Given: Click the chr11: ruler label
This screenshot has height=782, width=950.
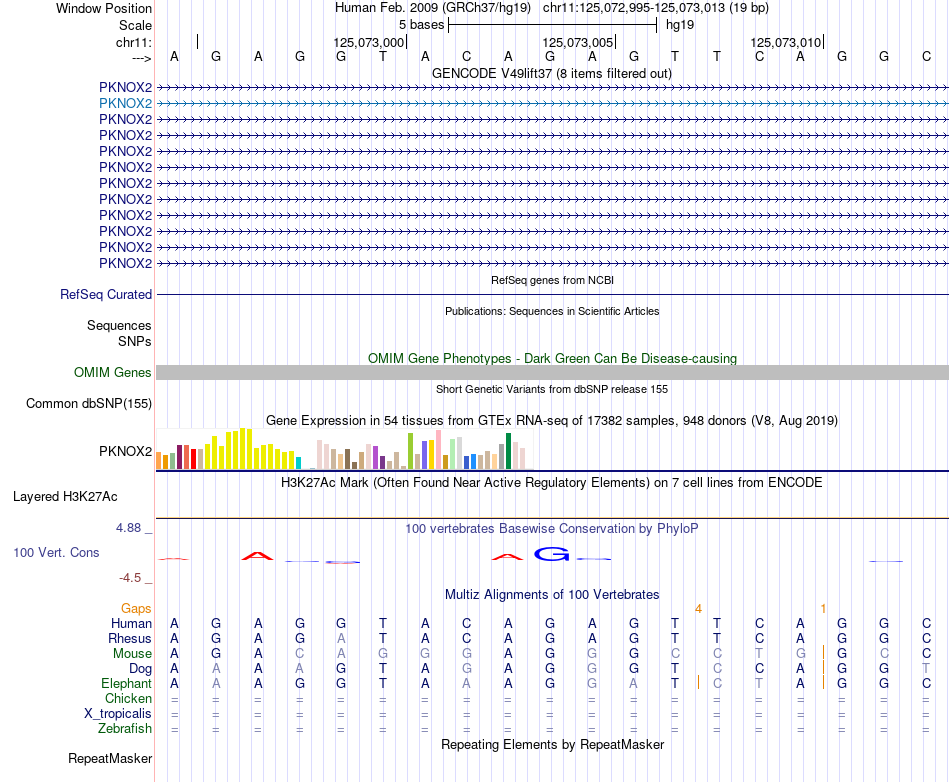Looking at the screenshot, I should point(134,42).
